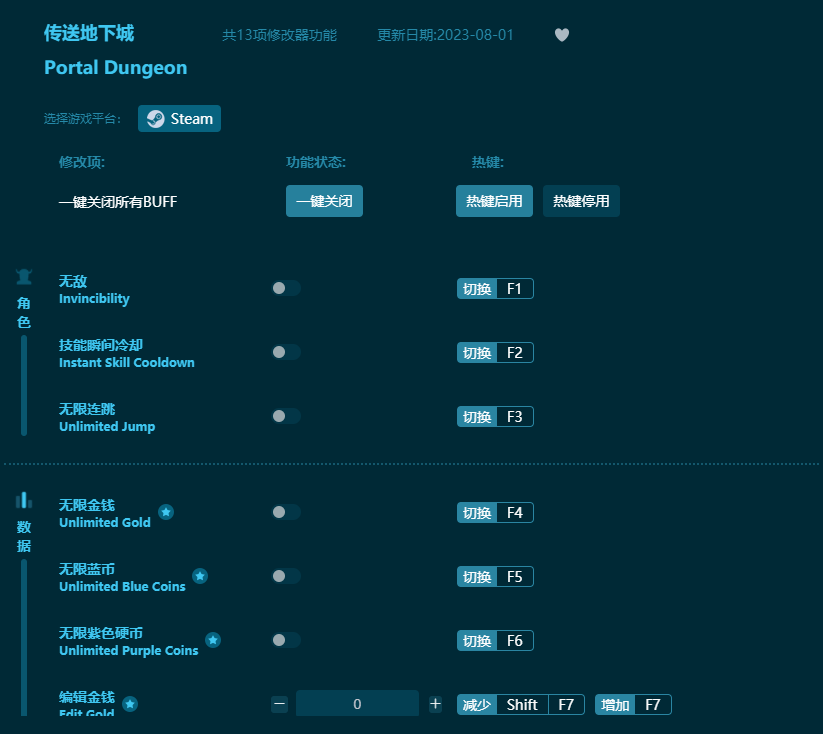Viewport: 823px width, 734px height.
Task: Click the star icon beside Unlimited Gold
Action: tap(166, 511)
